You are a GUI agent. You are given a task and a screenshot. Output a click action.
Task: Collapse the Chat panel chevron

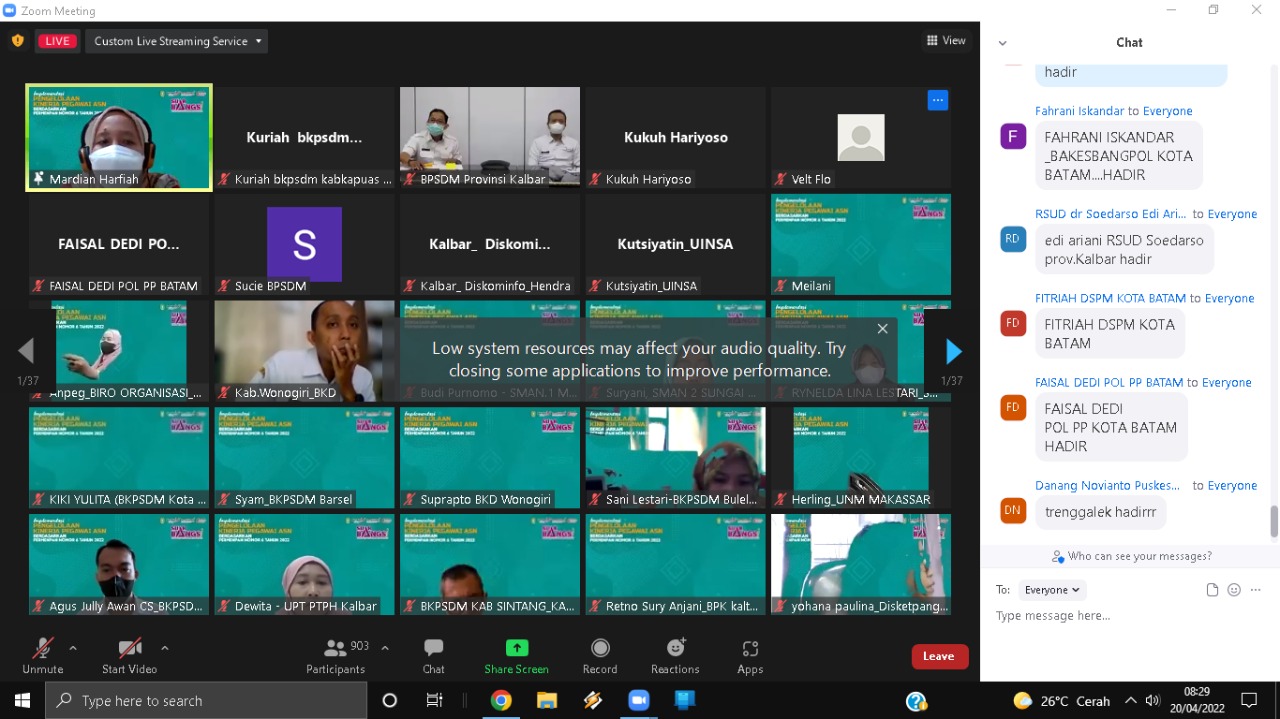coord(1002,43)
